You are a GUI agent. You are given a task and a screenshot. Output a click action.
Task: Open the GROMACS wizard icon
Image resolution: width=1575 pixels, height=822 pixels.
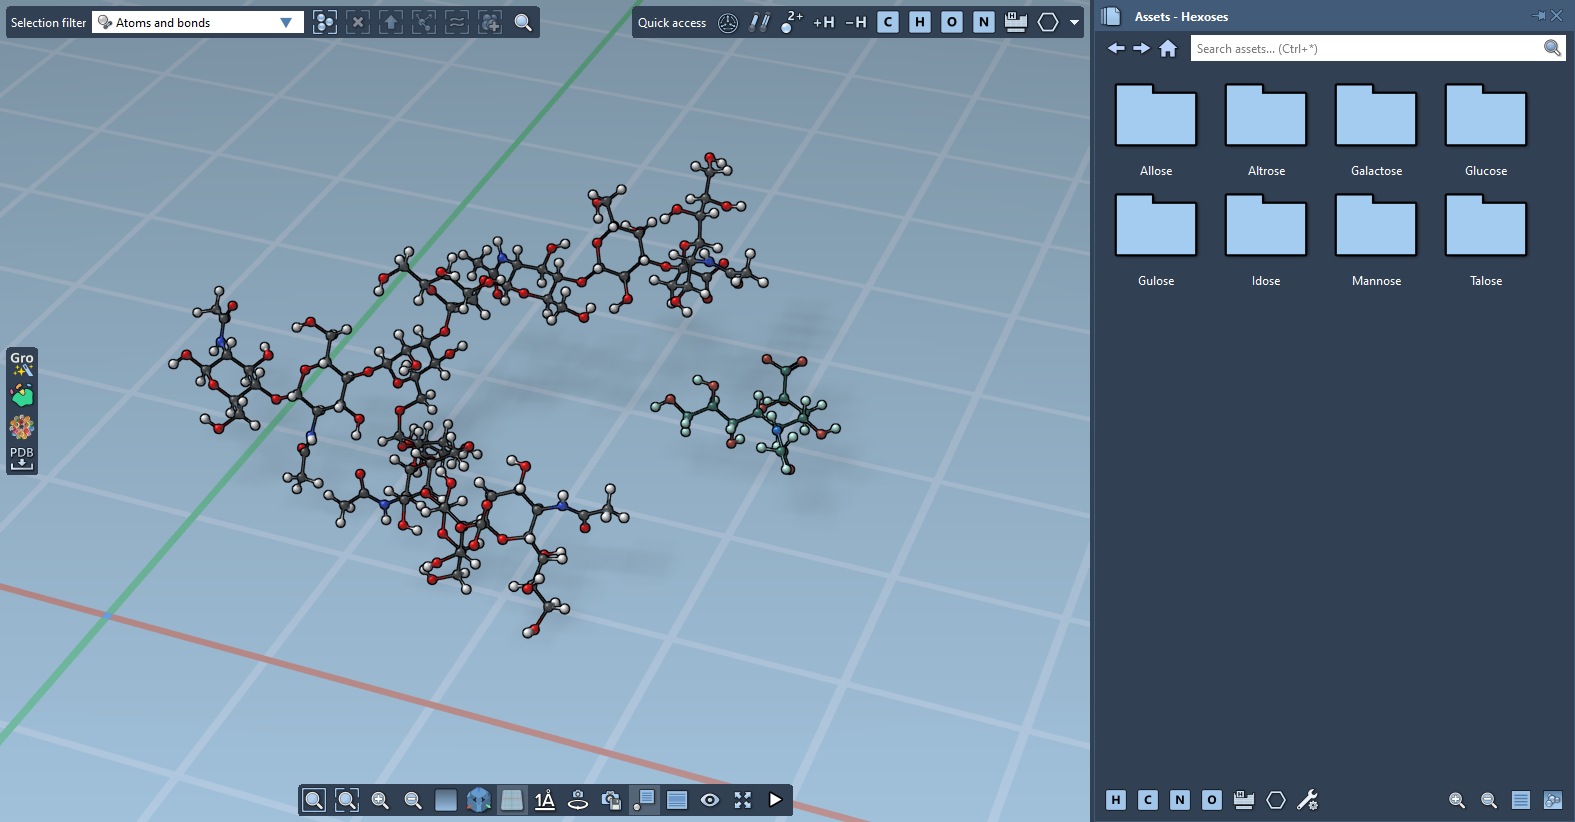click(x=22, y=363)
